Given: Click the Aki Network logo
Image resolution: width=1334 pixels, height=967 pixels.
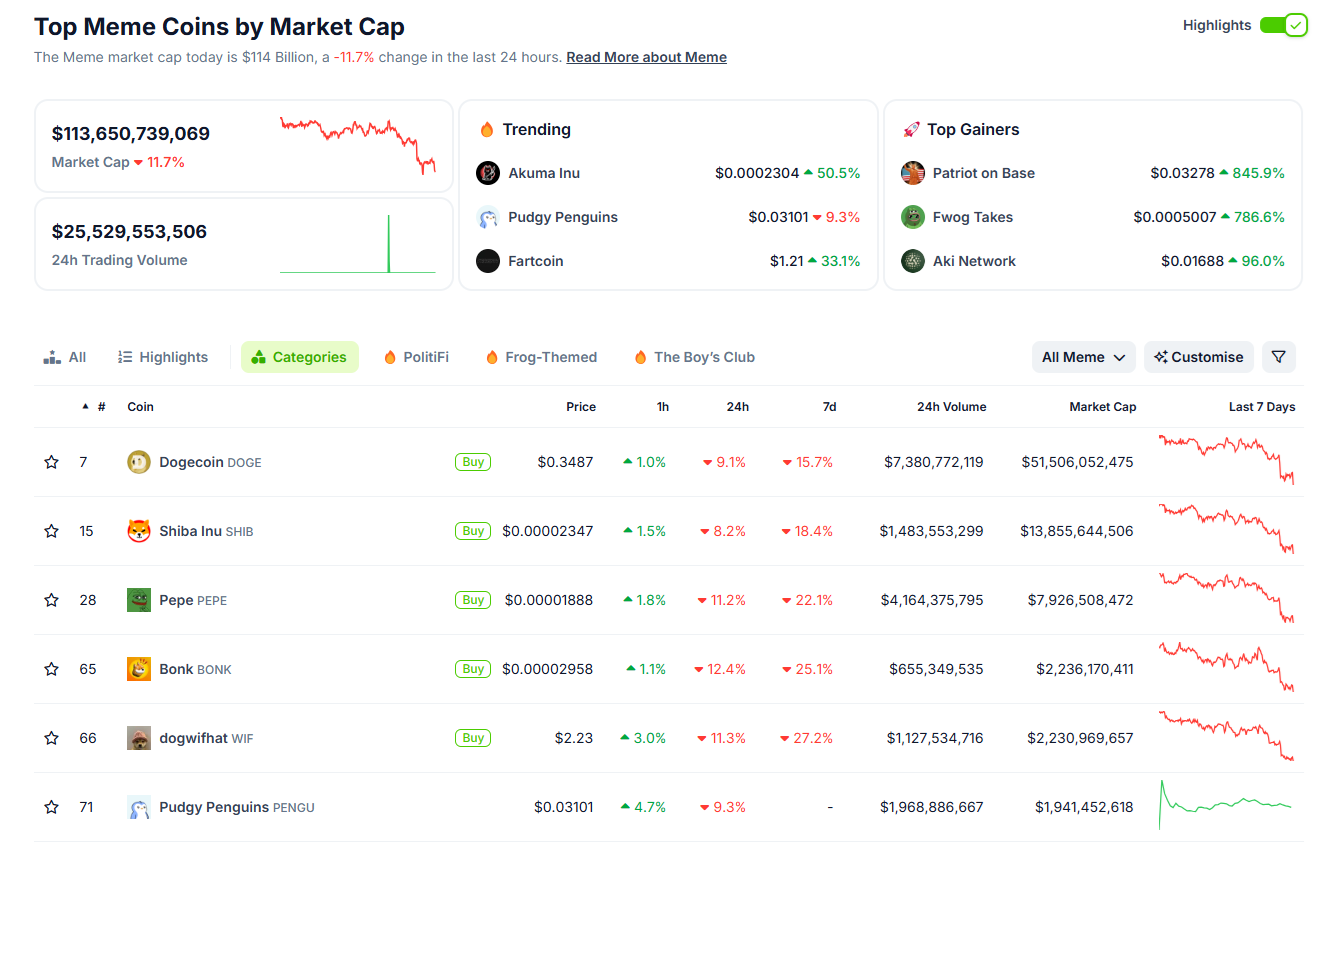Looking at the screenshot, I should [x=913, y=261].
